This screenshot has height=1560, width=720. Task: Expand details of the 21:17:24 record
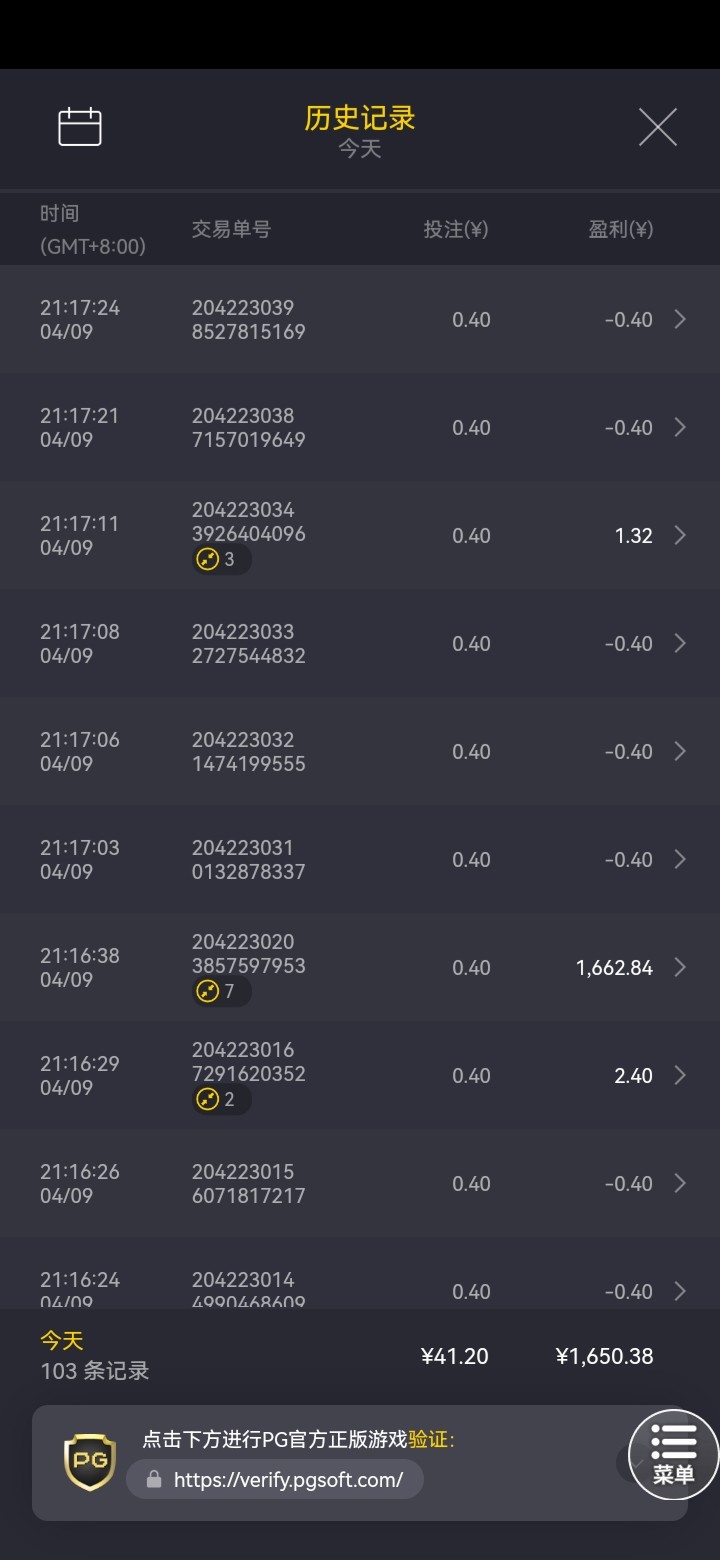pos(680,319)
